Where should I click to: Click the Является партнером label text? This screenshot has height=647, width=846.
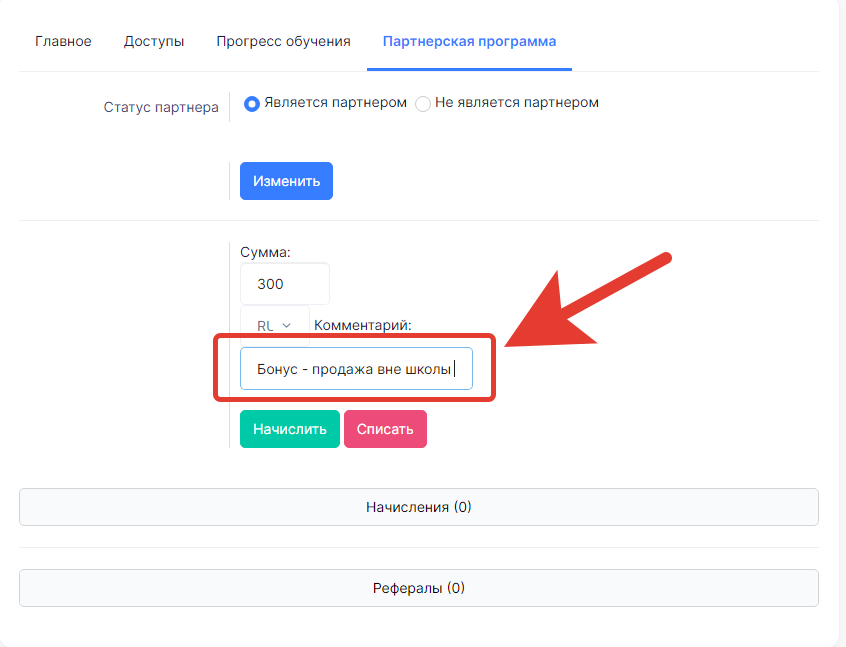tap(336, 103)
